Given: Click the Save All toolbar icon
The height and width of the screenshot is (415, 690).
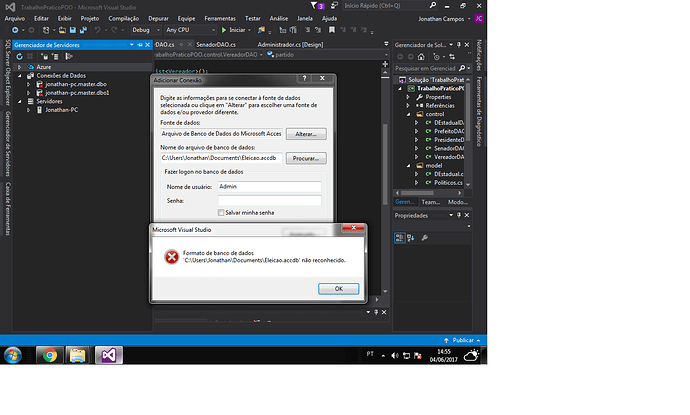Looking at the screenshot, I should click(x=83, y=30).
